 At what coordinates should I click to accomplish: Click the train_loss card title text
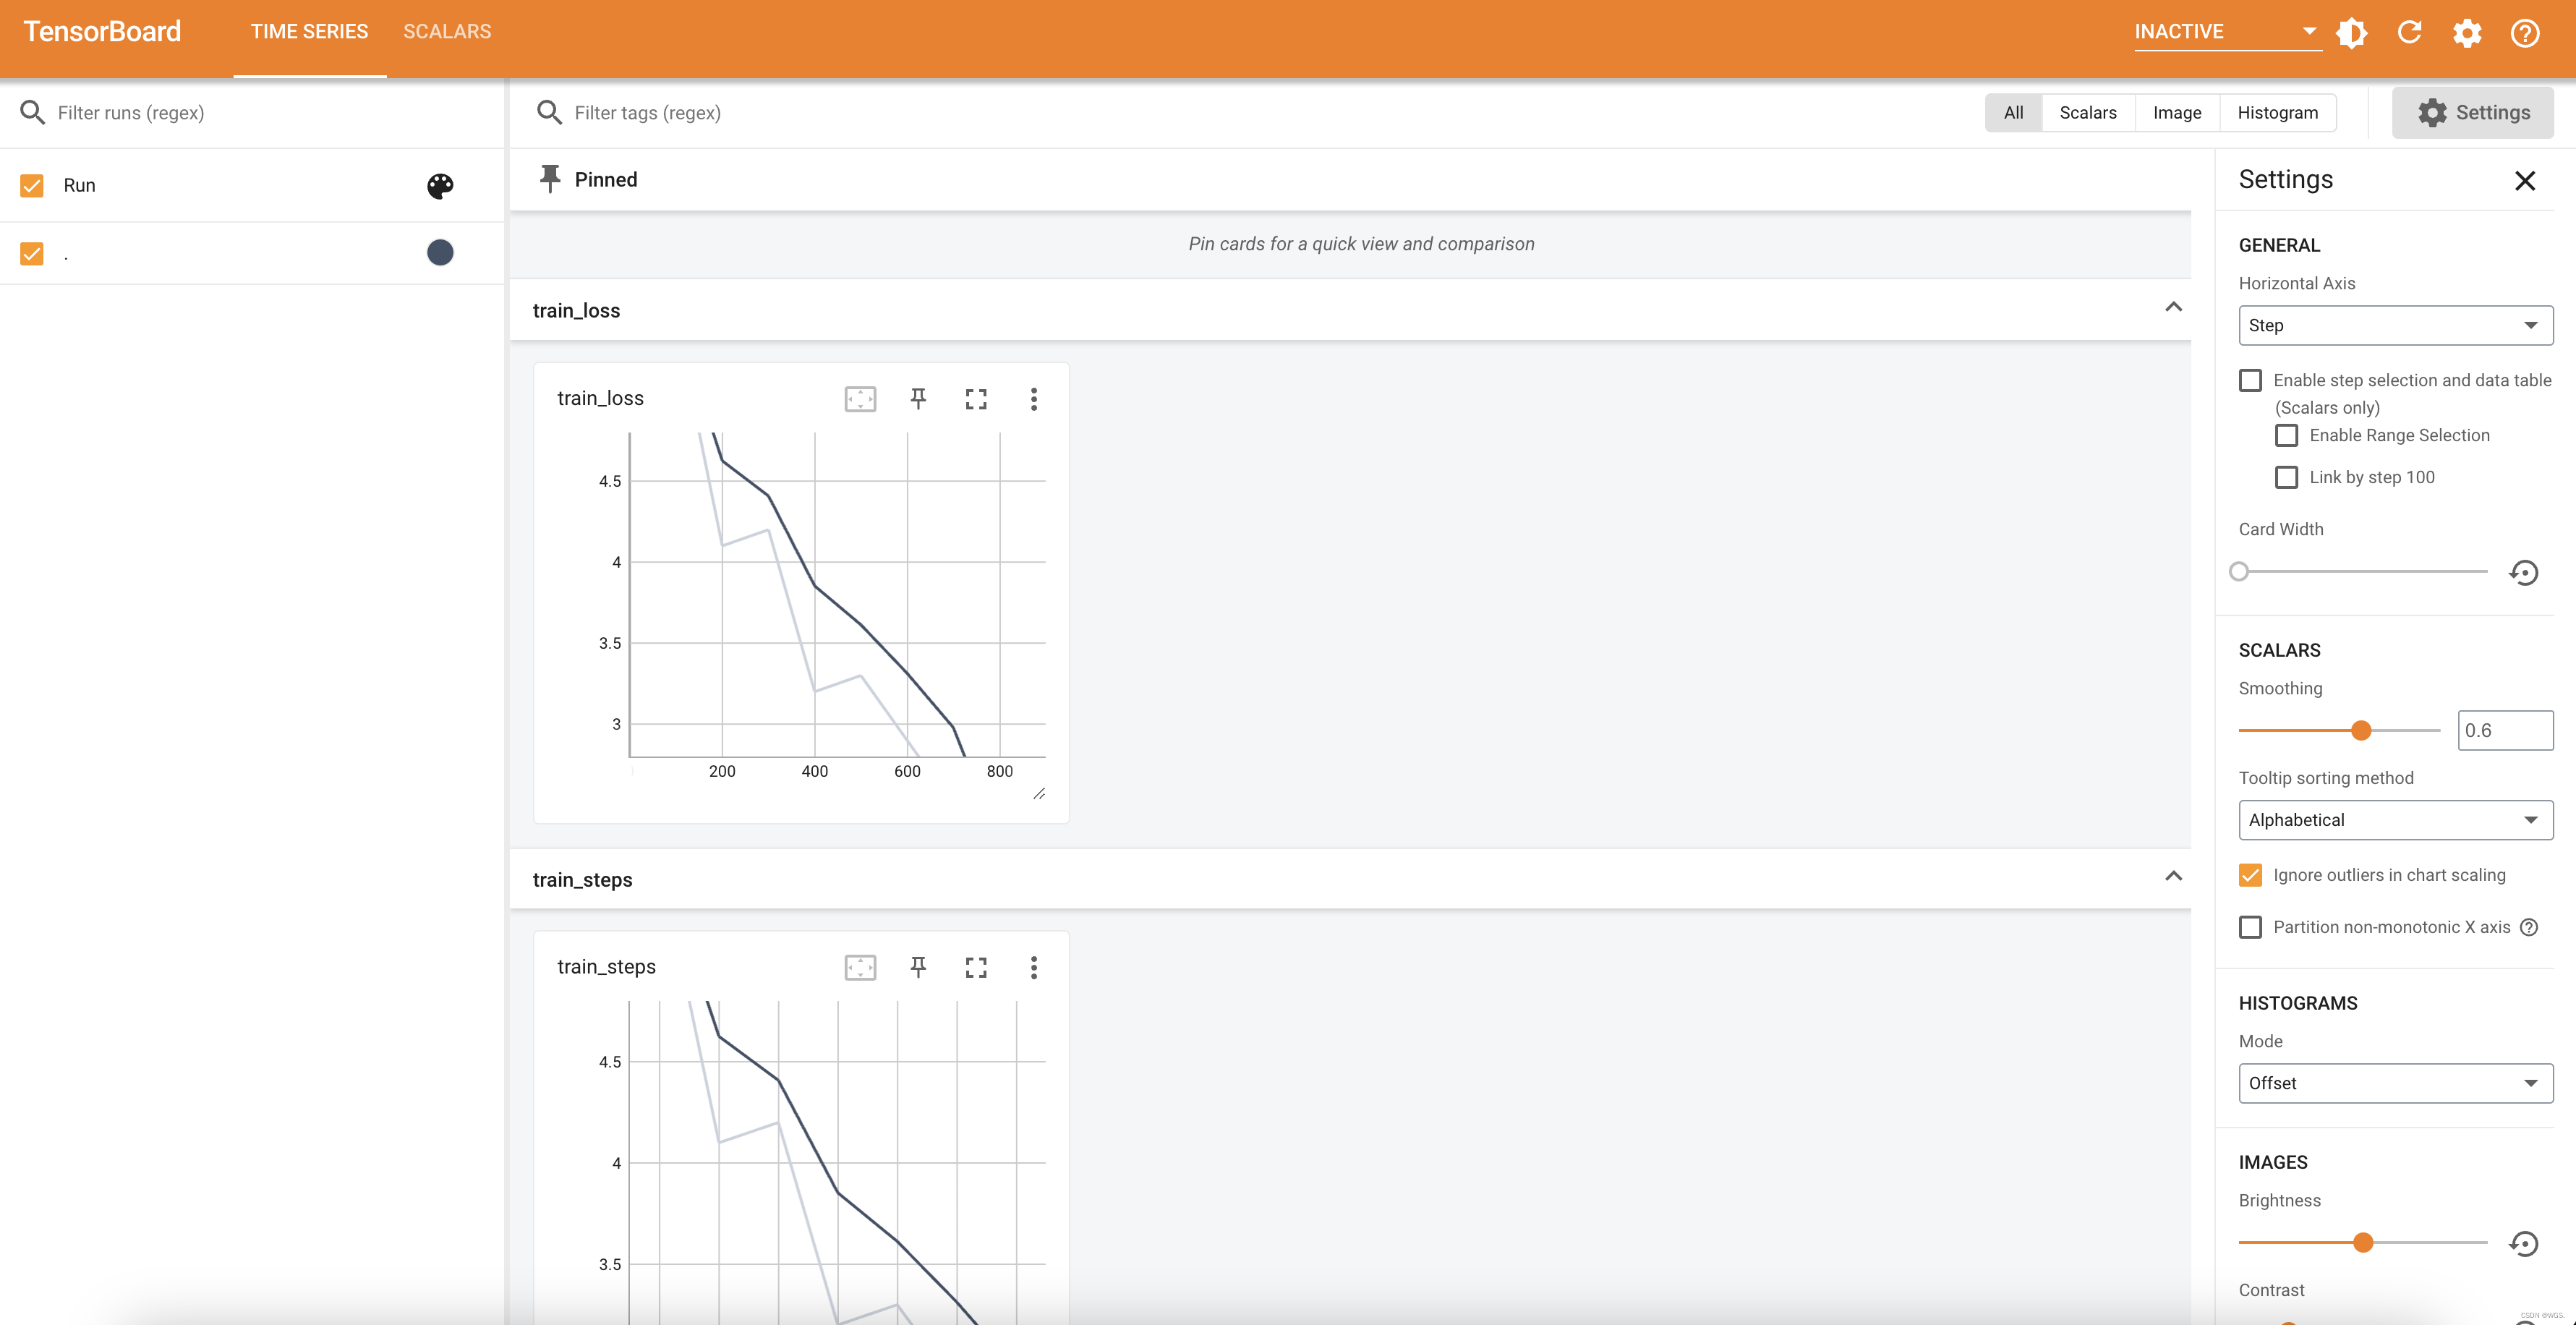point(600,398)
